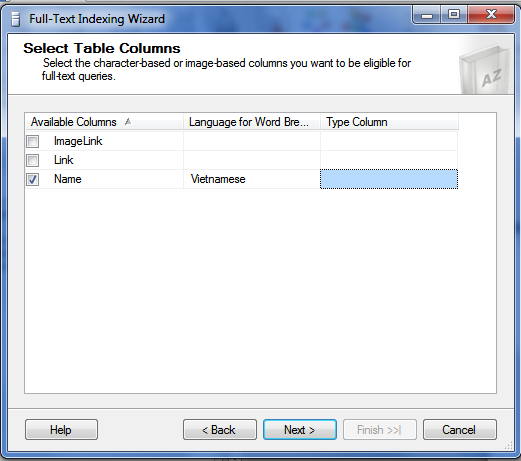
Task: Click the Next button
Action: tap(300, 430)
